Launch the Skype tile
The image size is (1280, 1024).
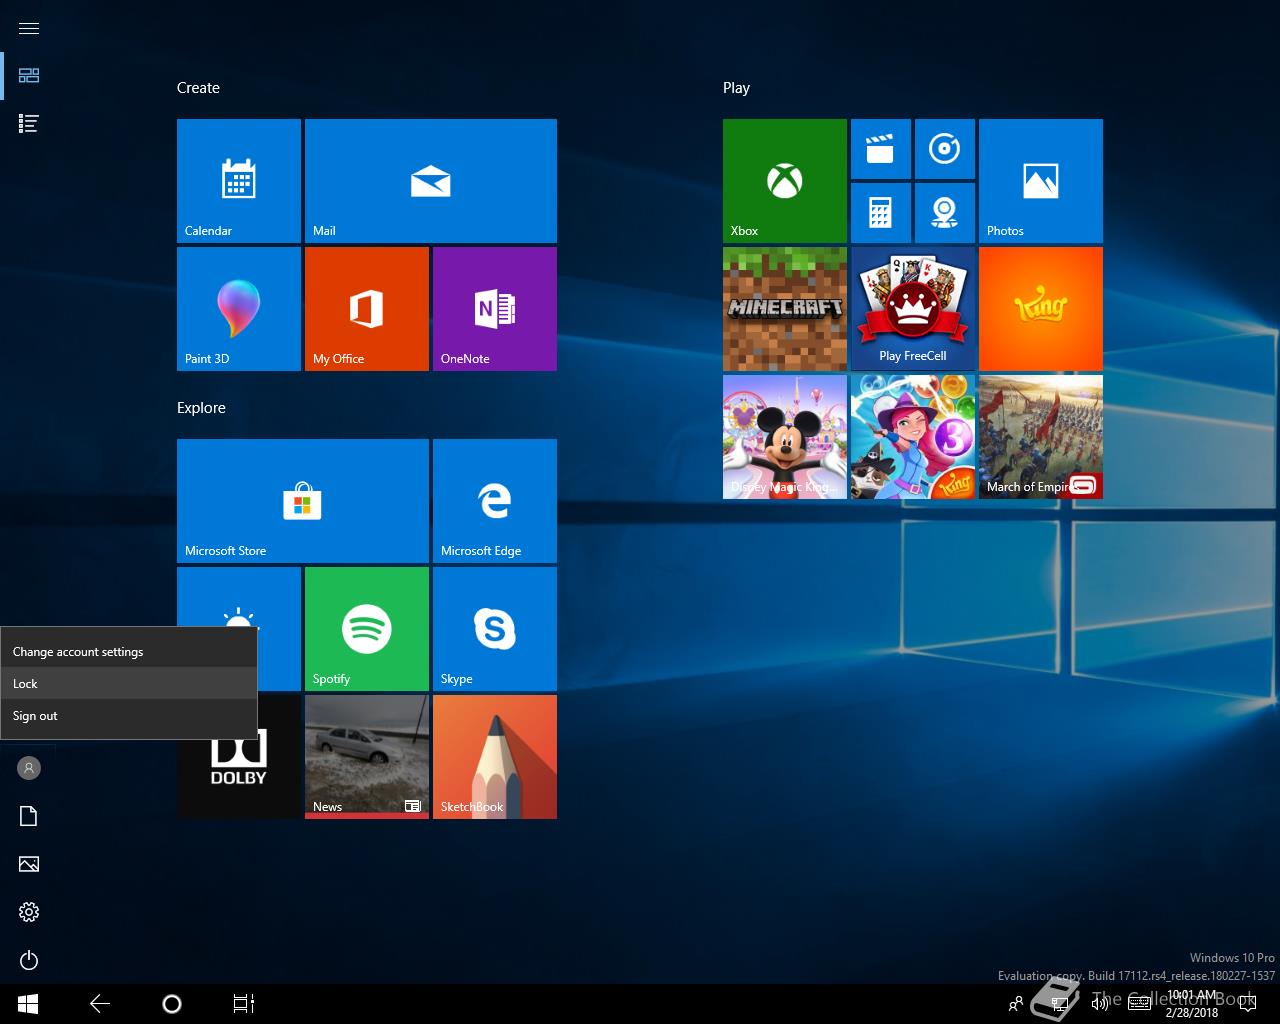click(x=495, y=629)
